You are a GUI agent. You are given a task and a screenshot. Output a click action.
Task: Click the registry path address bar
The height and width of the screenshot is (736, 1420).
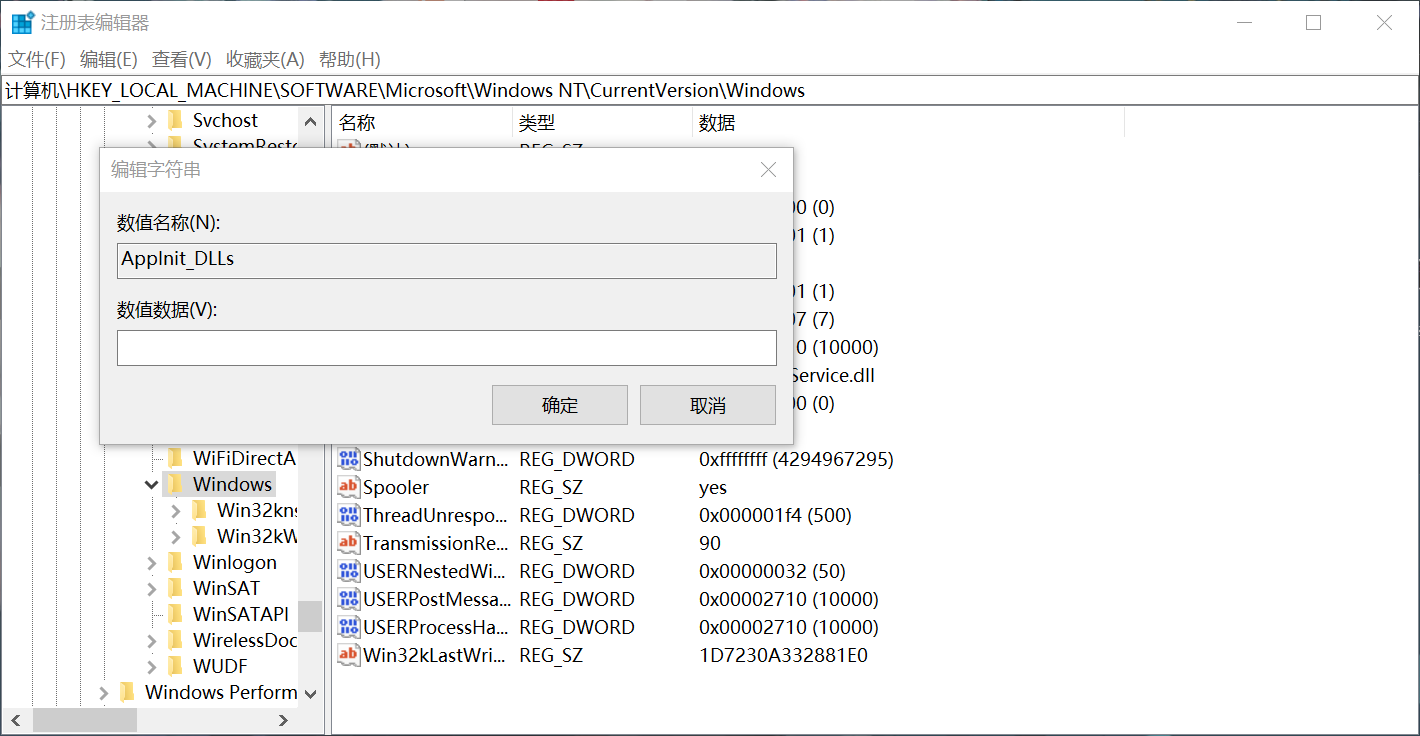click(x=710, y=91)
